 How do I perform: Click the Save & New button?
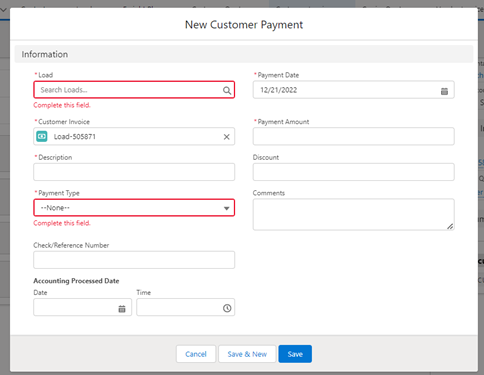click(247, 354)
